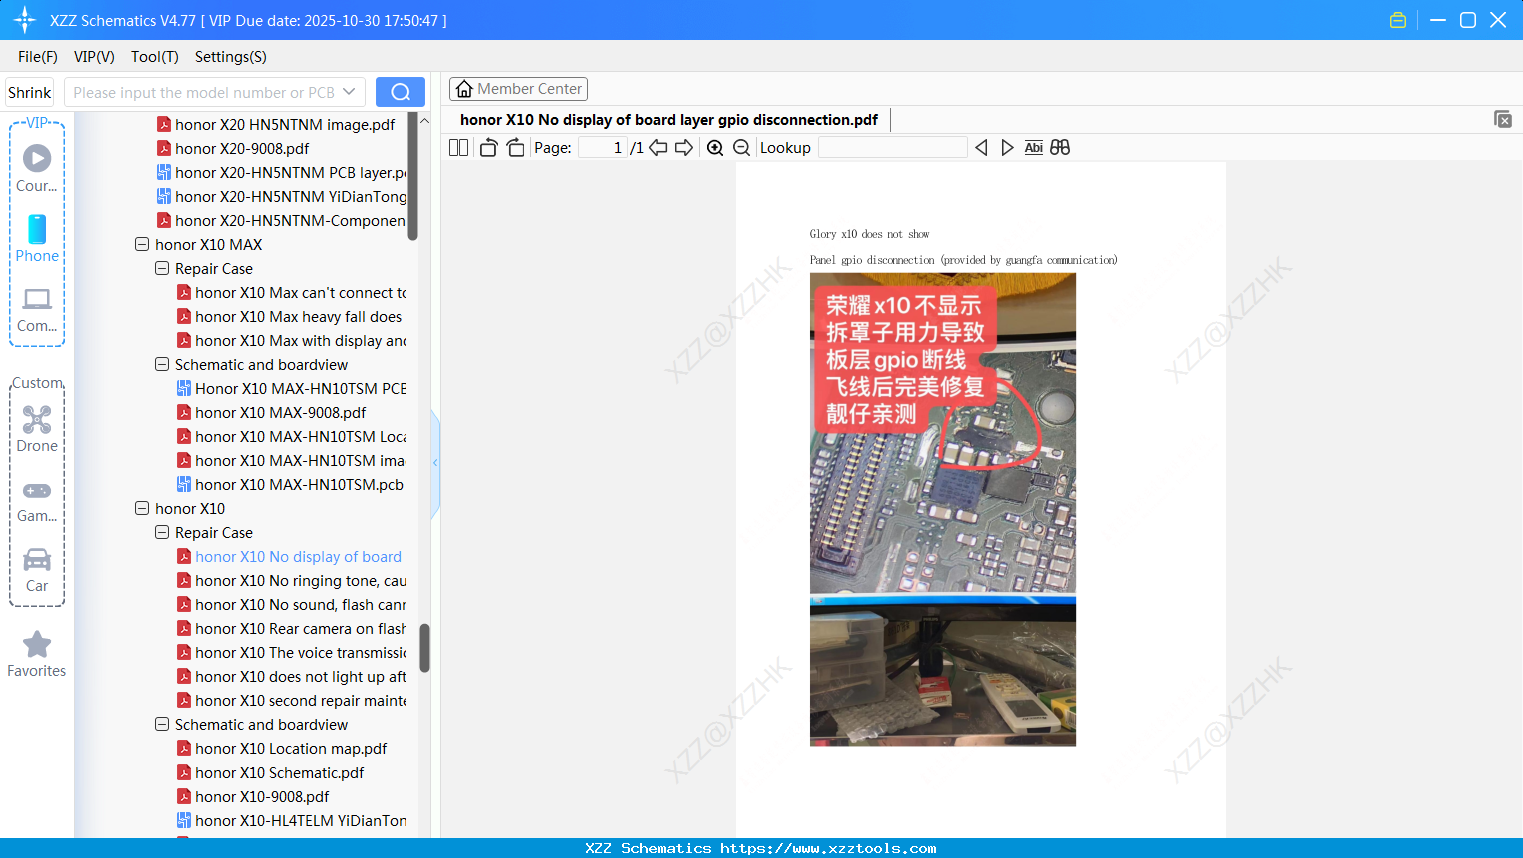Open honor X10 MAX-HN10TSM.pcb
The image size is (1523, 858).
(x=291, y=484)
